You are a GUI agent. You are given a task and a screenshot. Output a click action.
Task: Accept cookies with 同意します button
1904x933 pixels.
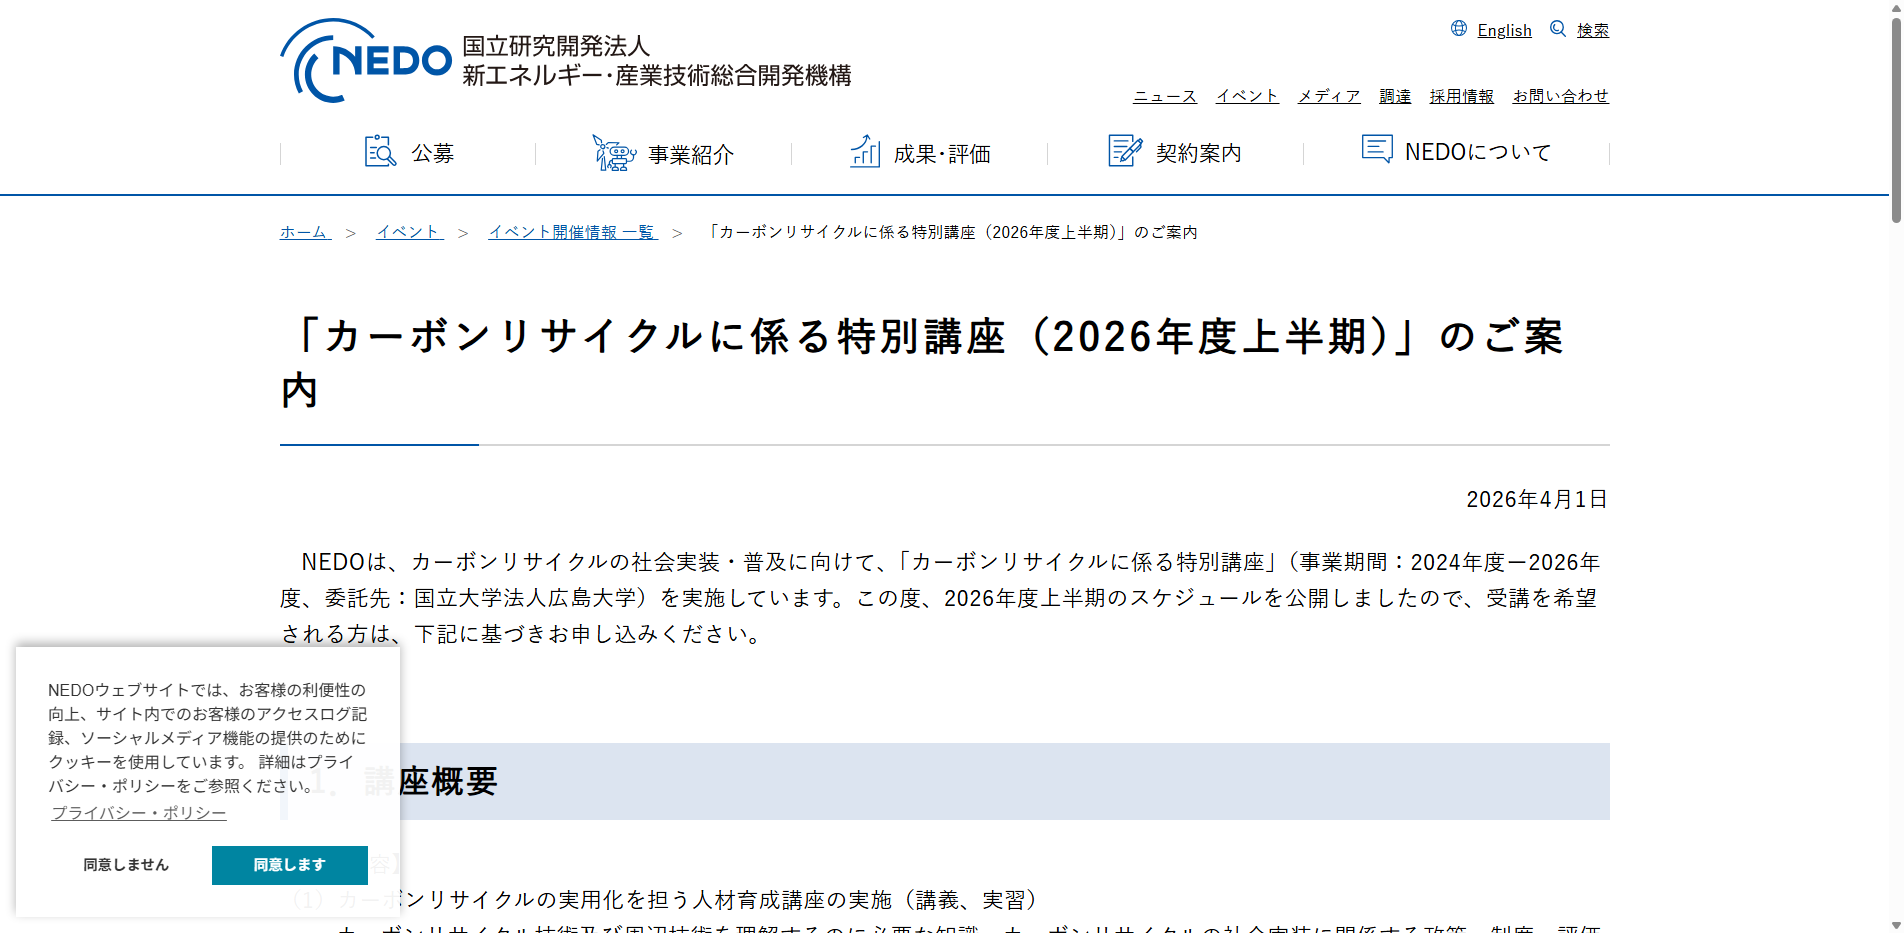(289, 864)
